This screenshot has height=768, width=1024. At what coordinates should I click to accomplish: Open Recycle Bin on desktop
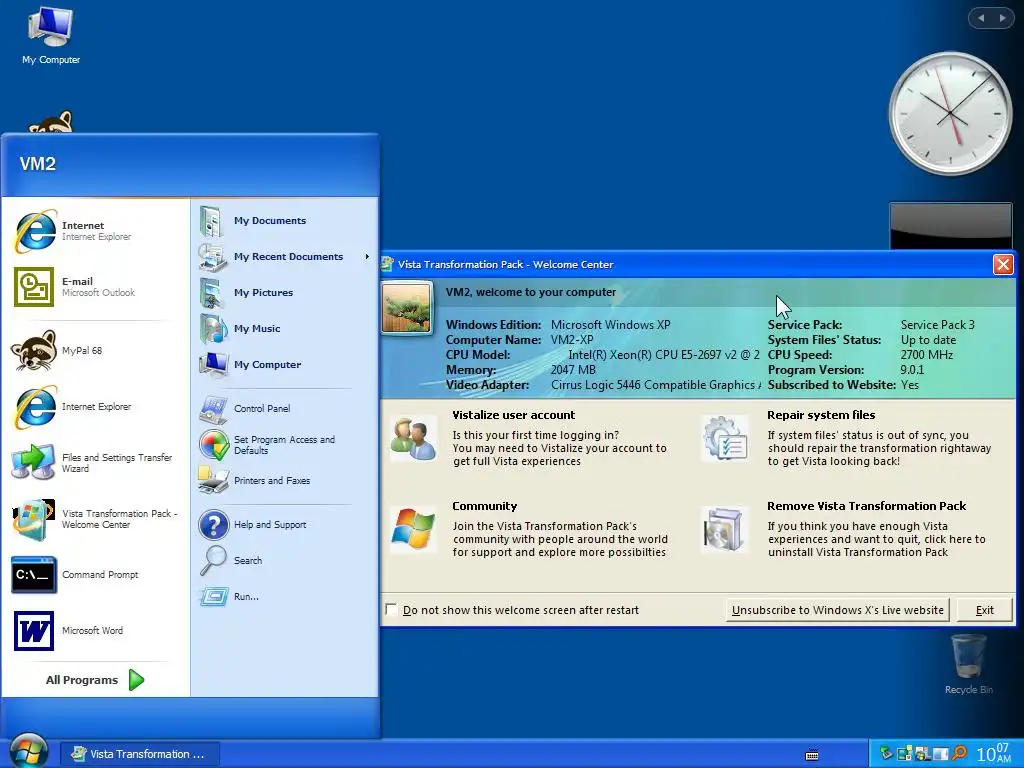968,664
